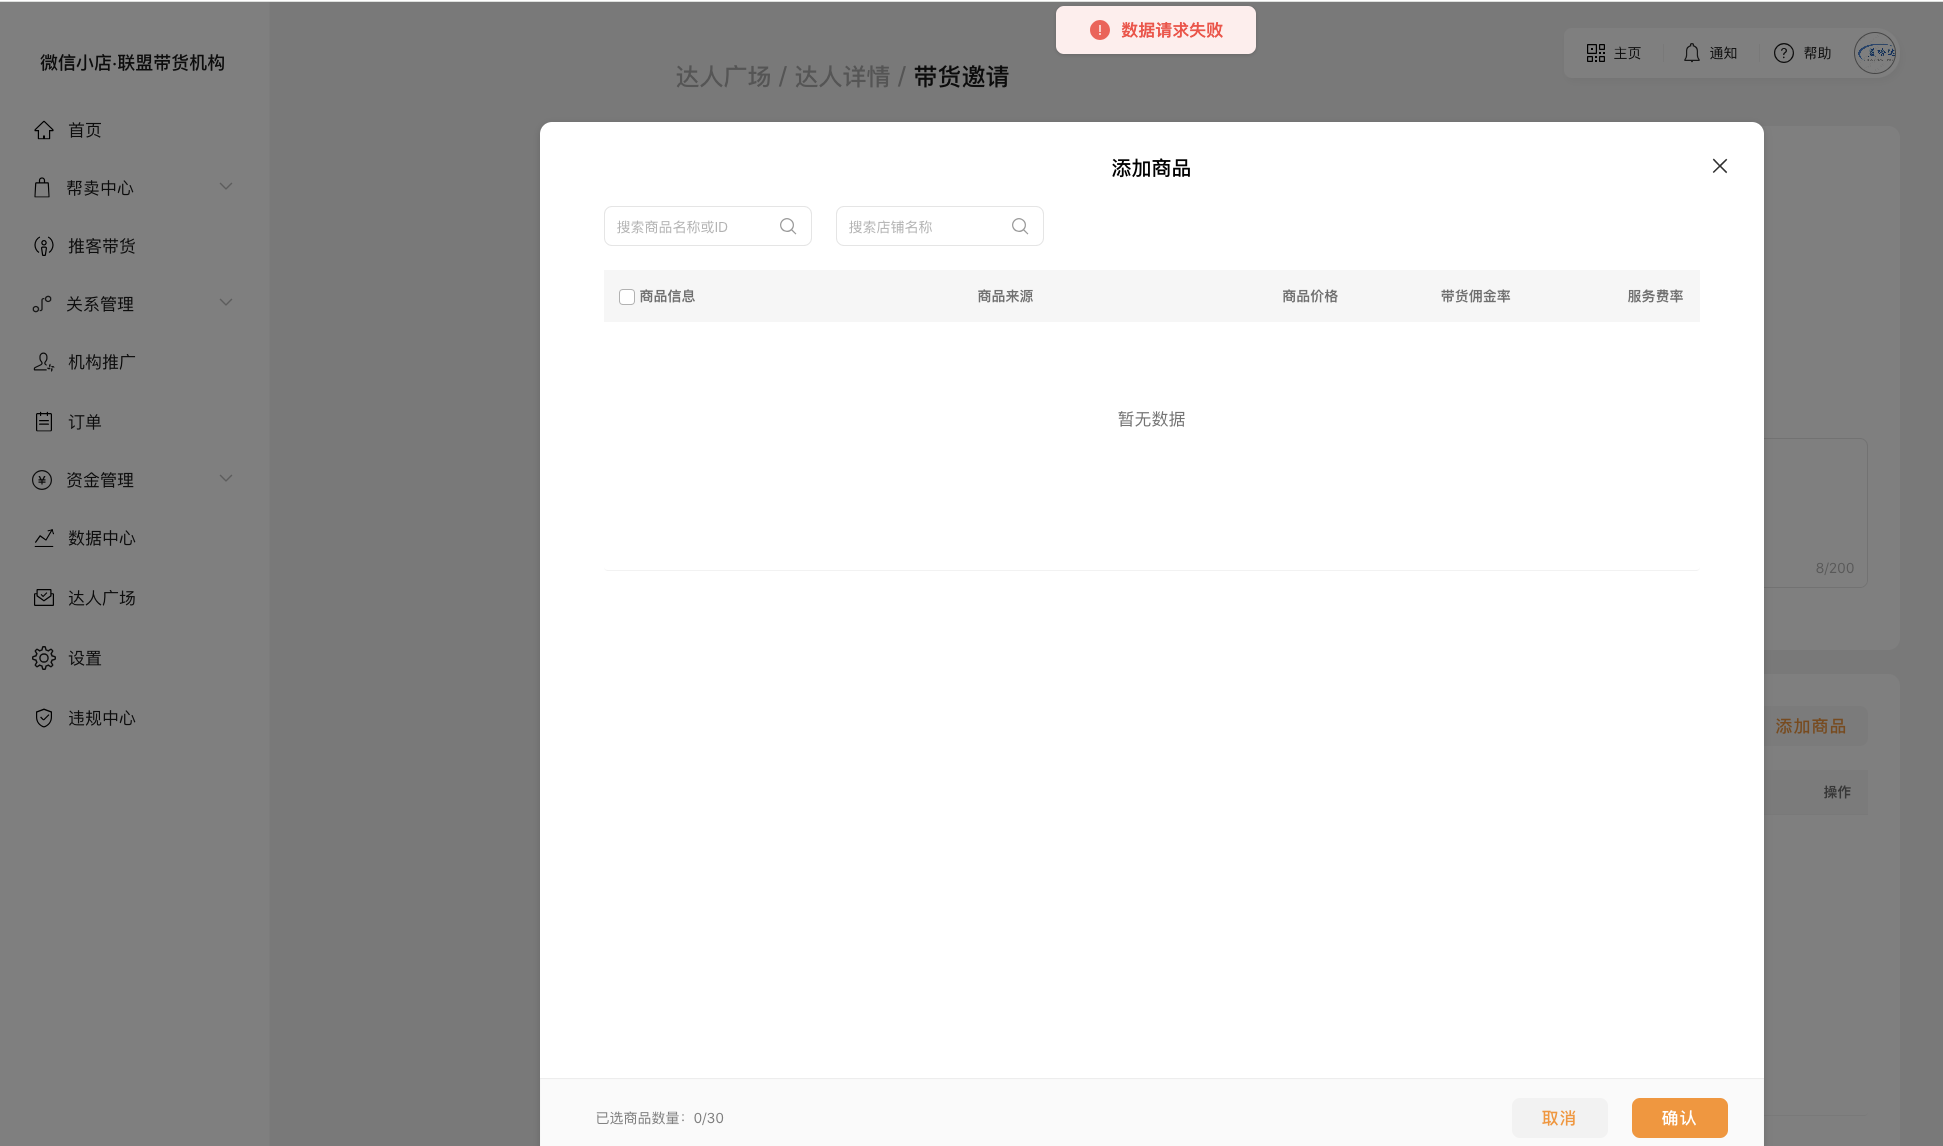
Task: Open notifications bell icon
Action: pyautogui.click(x=1691, y=53)
